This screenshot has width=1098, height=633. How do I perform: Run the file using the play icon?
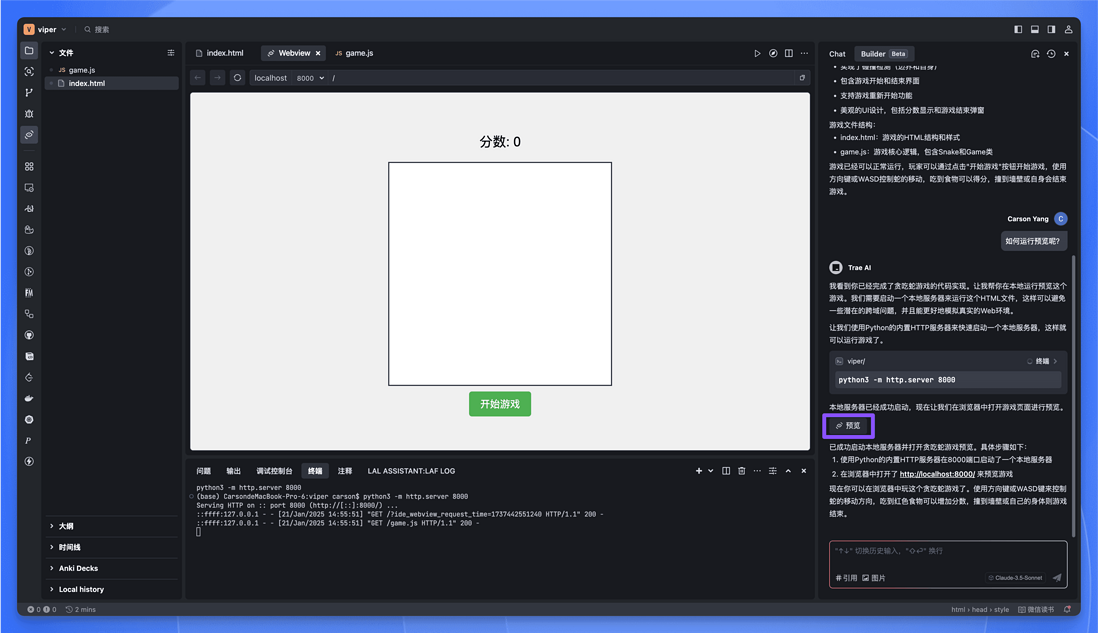(757, 53)
